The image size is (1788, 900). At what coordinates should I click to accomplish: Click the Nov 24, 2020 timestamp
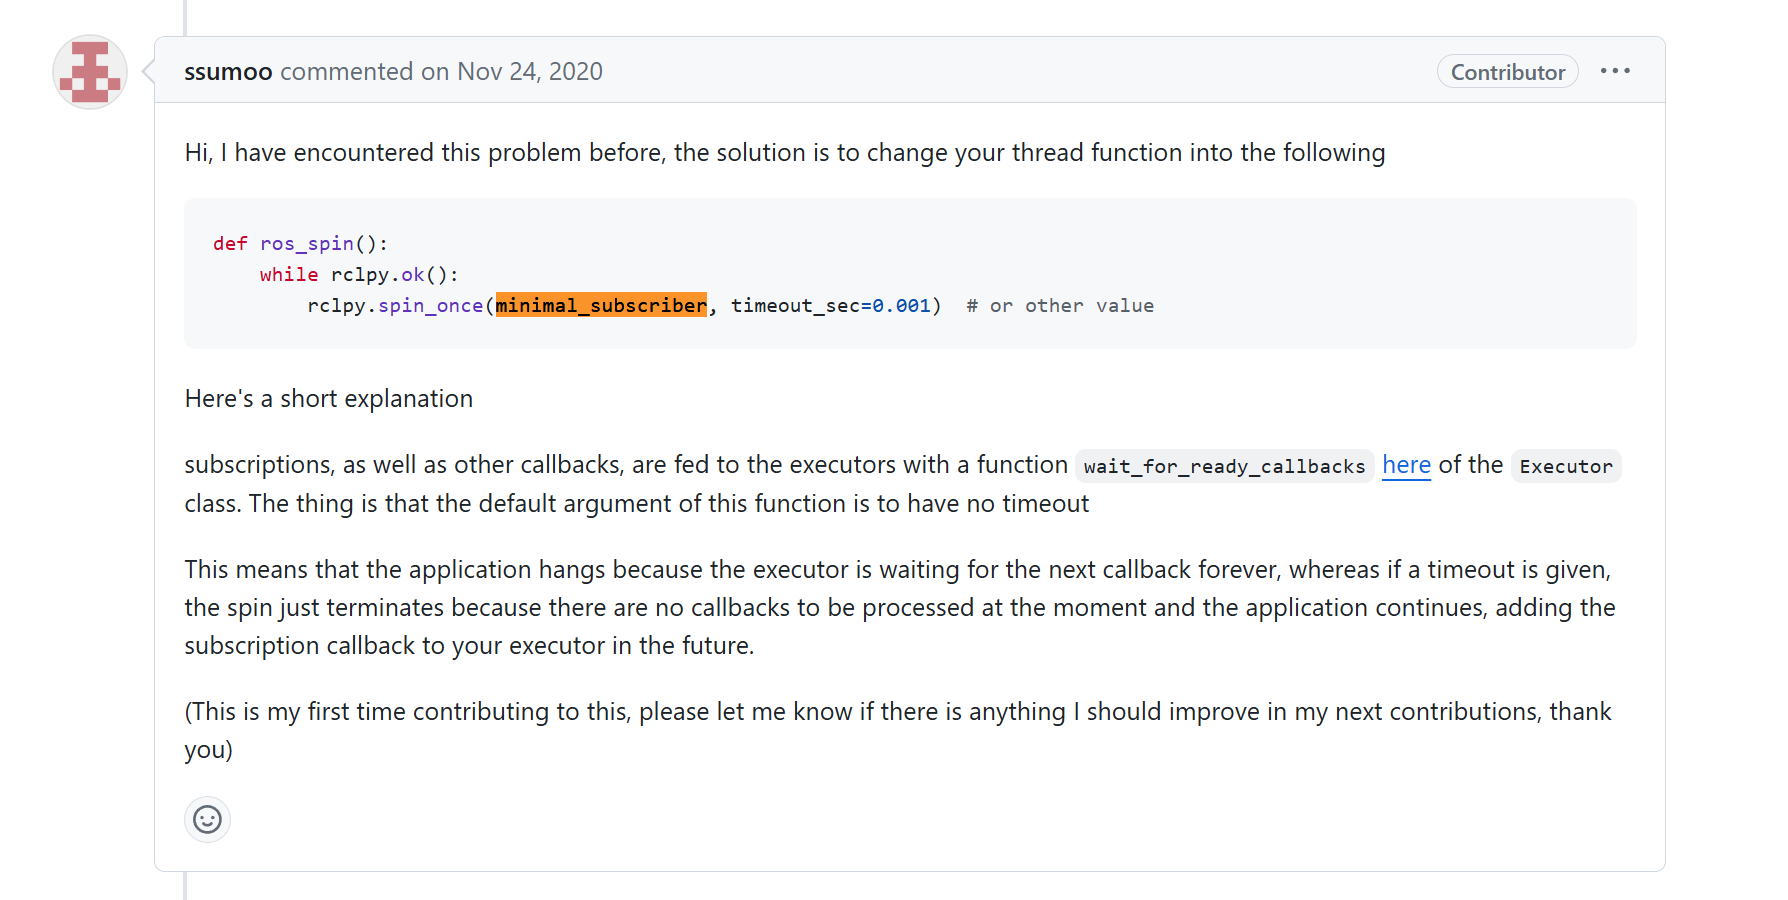pyautogui.click(x=529, y=72)
